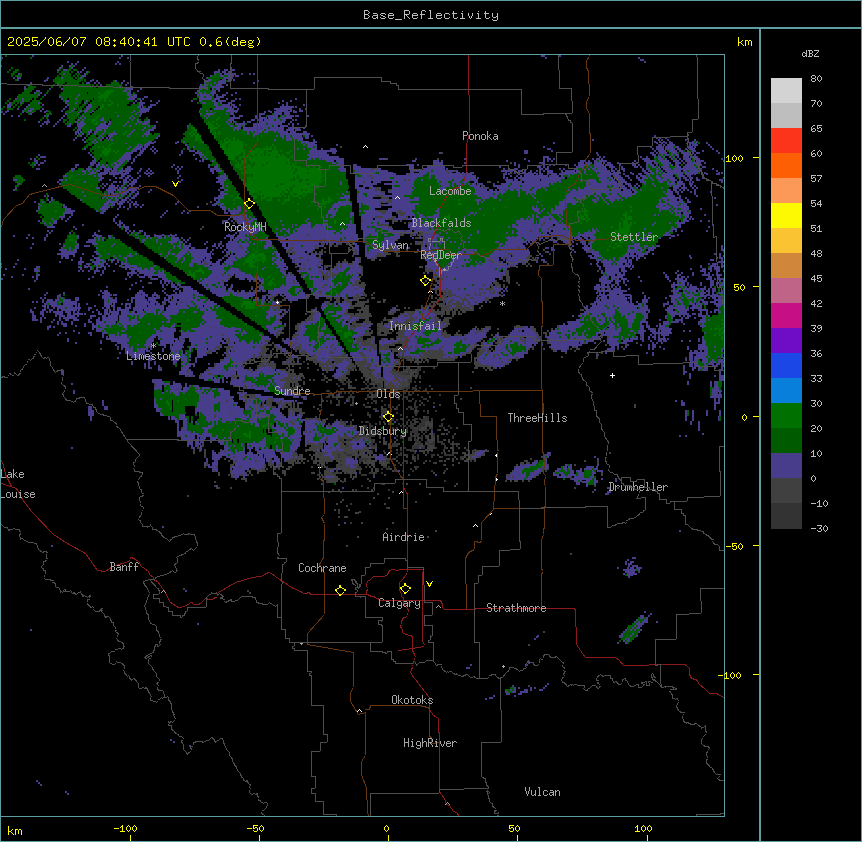The image size is (862, 842).
Task: Click the Okotoks label
Action: coord(412,700)
